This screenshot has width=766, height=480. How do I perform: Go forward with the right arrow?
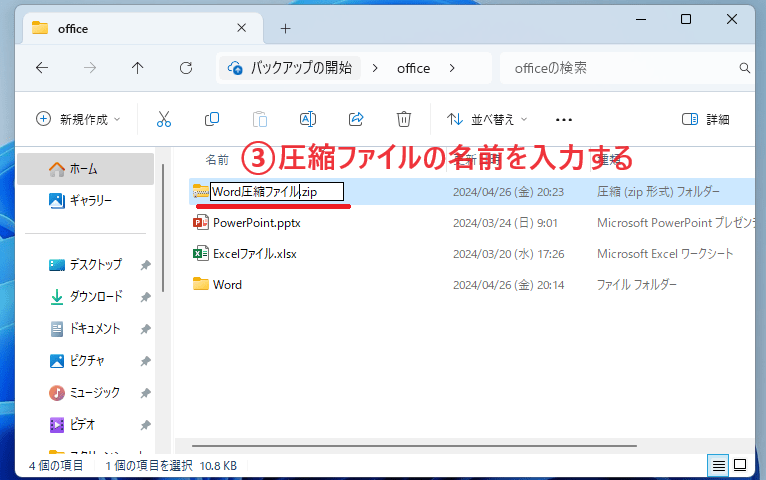(x=90, y=68)
